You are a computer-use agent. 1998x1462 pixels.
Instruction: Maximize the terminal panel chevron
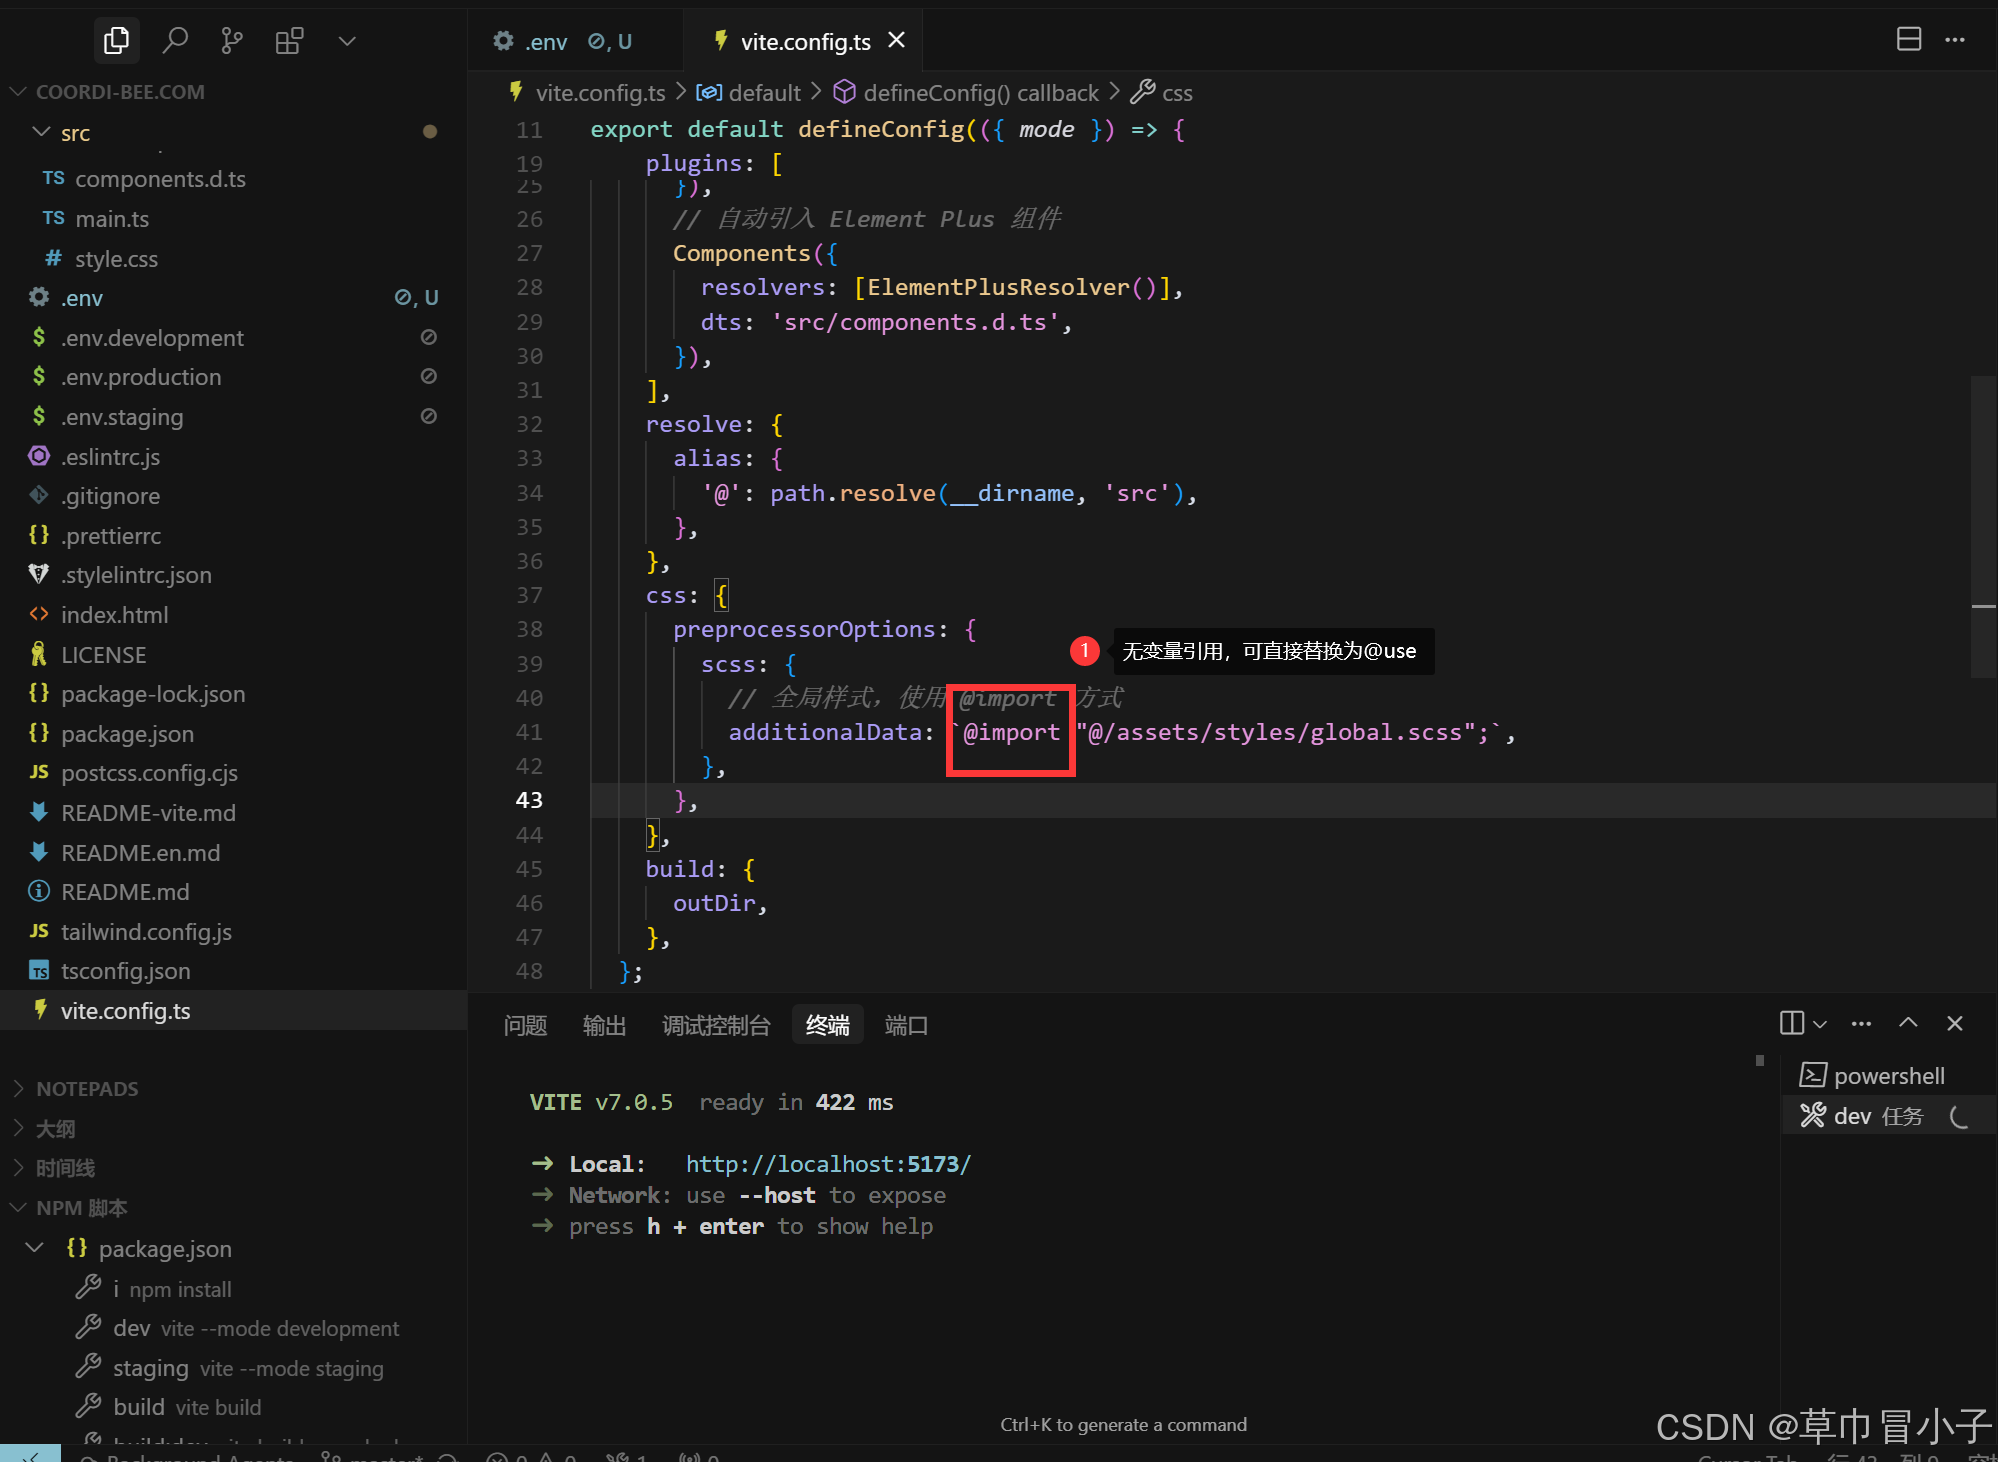[x=1908, y=1022]
